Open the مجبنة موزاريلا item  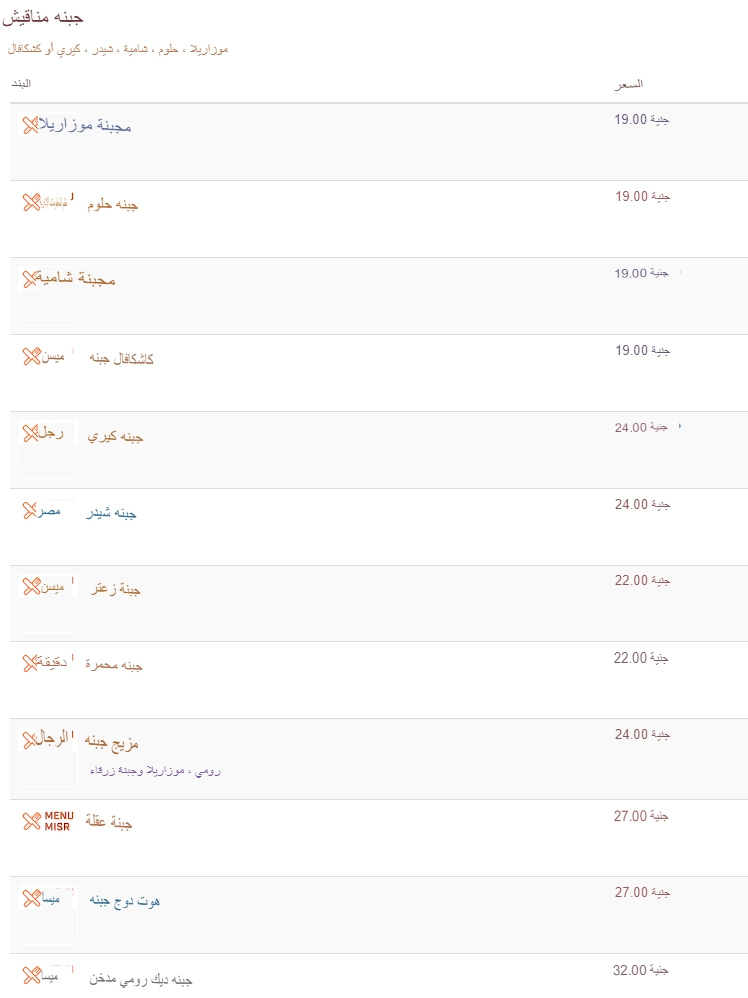tap(85, 125)
